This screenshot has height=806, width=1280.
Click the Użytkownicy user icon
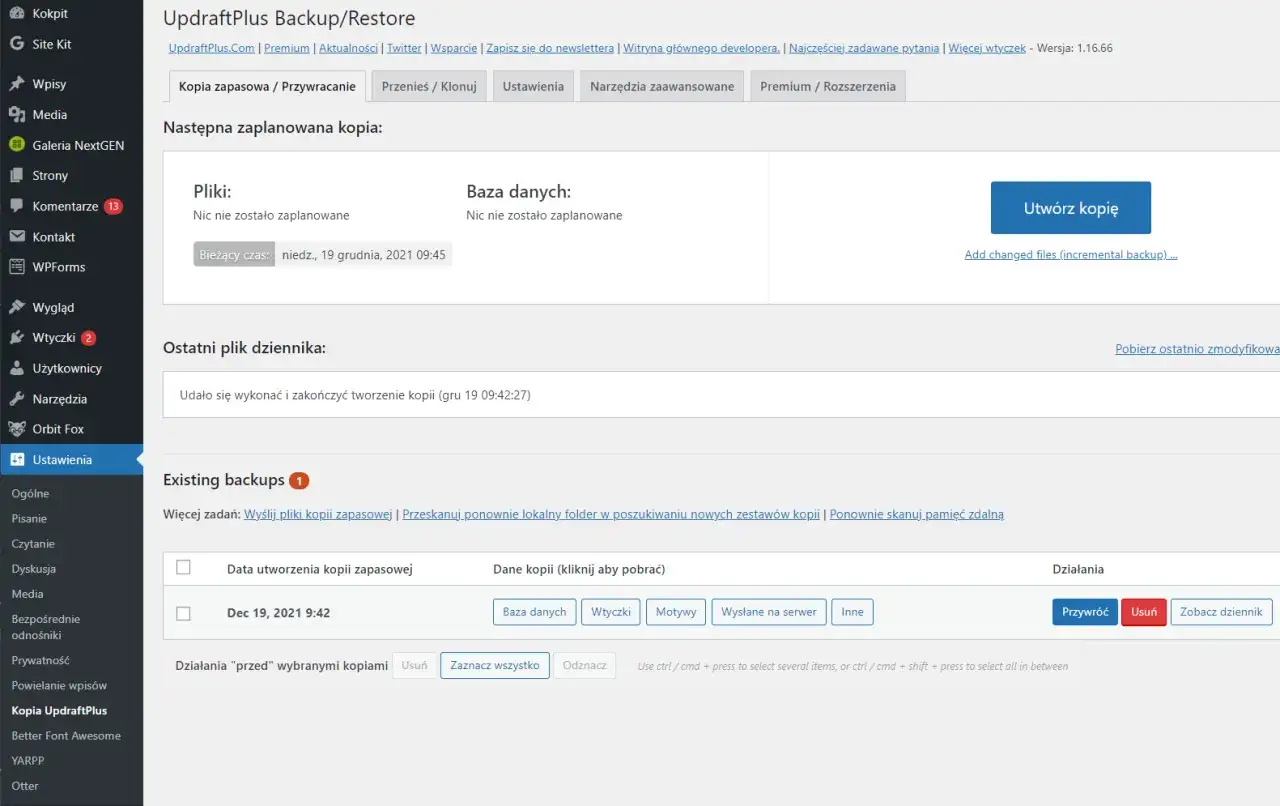(16, 368)
